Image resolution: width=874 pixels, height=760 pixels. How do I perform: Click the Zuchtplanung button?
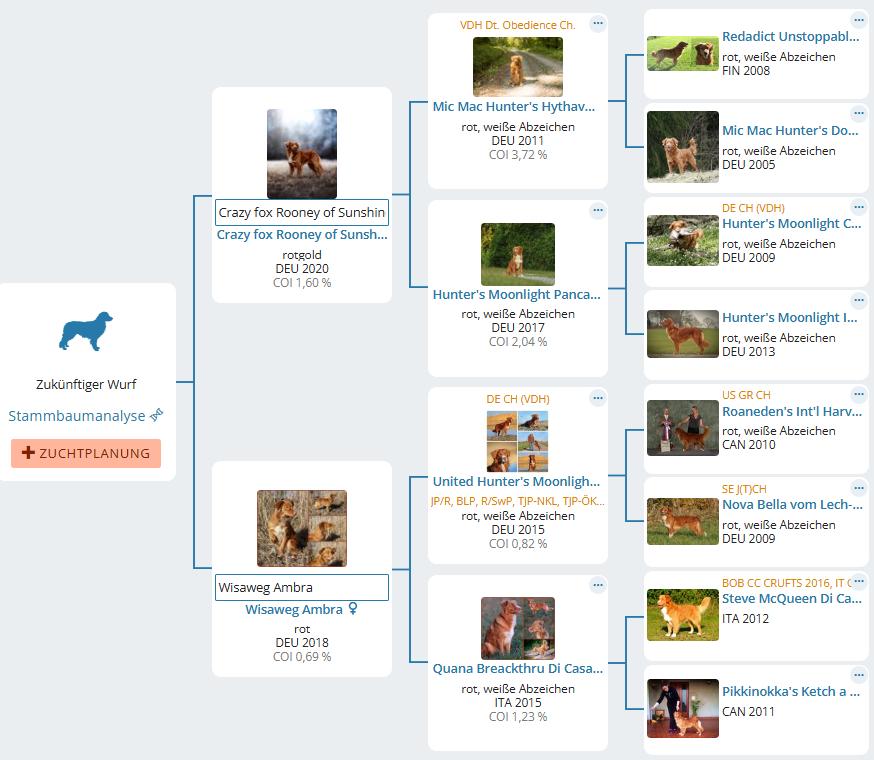pos(86,453)
